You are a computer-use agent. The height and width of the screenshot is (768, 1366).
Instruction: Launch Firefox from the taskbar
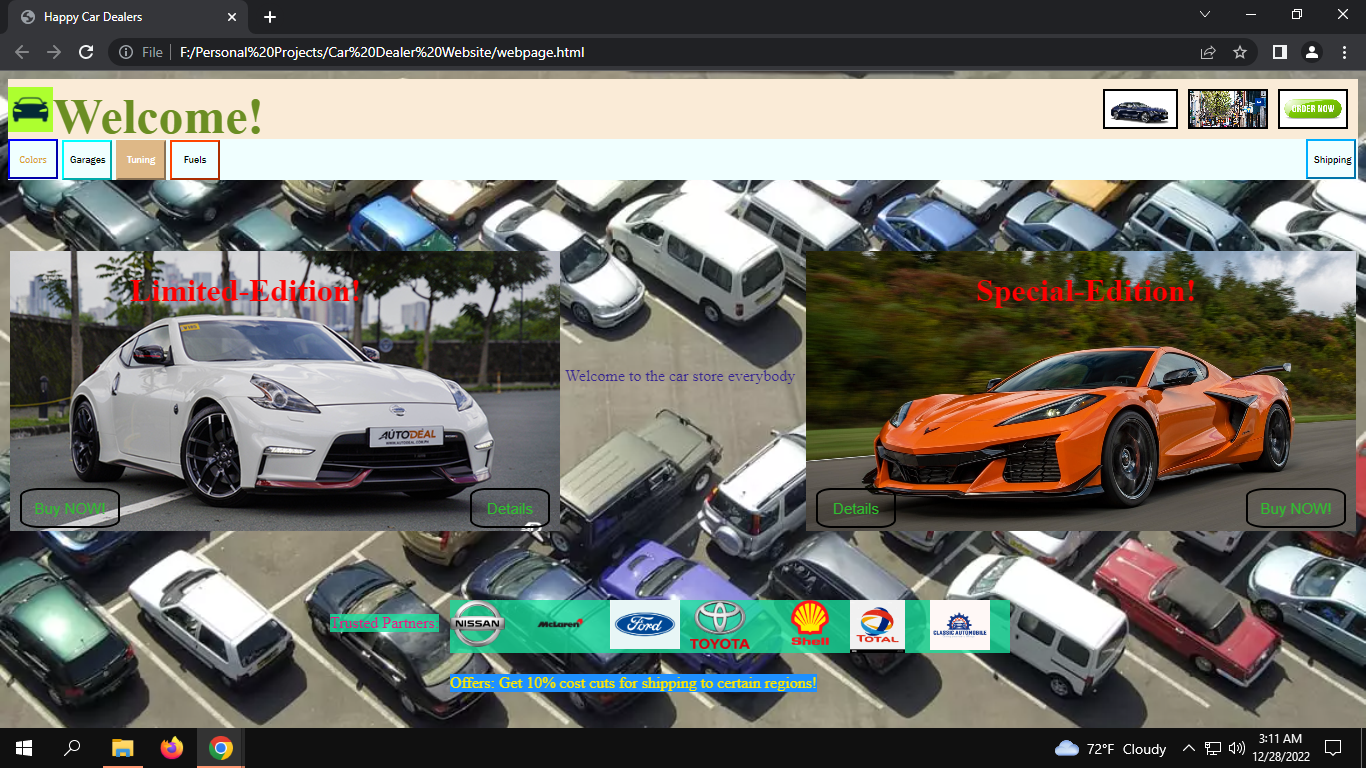pos(171,748)
